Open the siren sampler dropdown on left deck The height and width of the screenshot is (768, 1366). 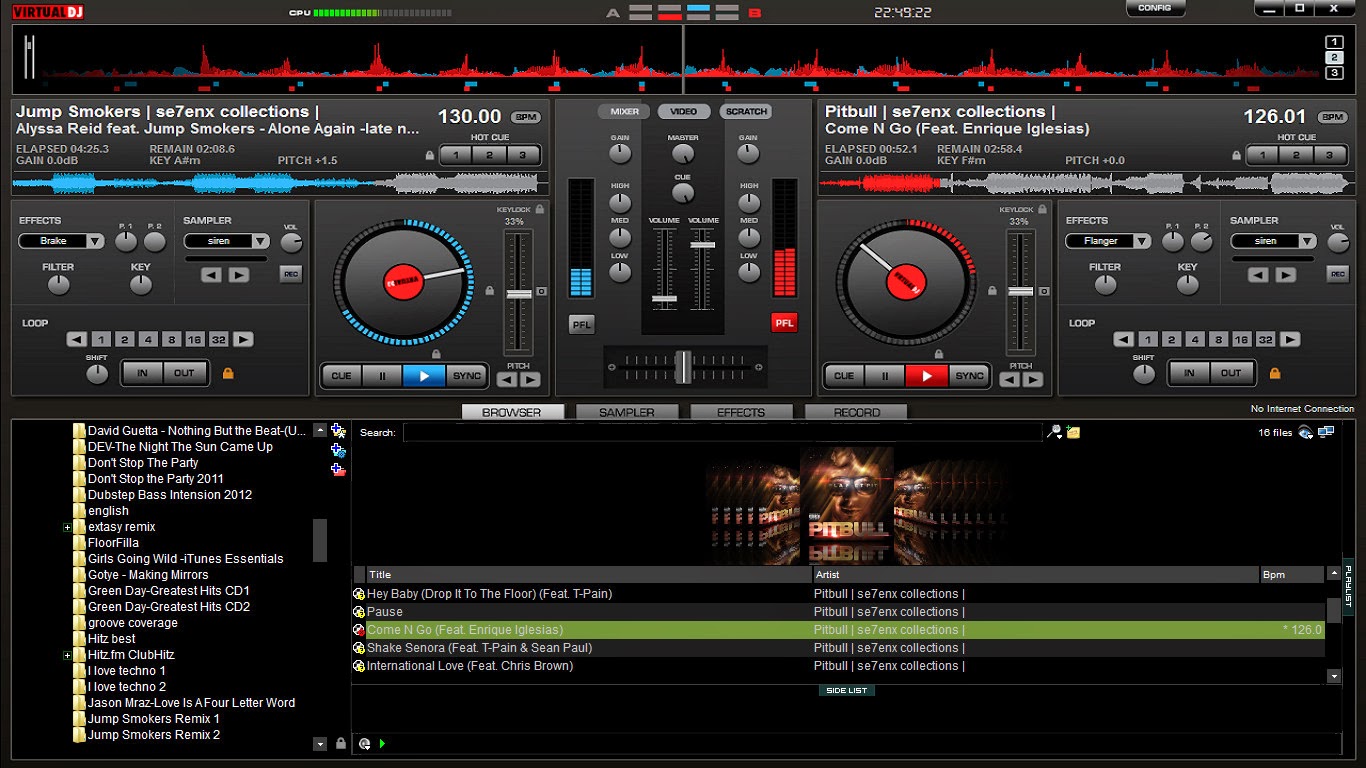coord(227,241)
